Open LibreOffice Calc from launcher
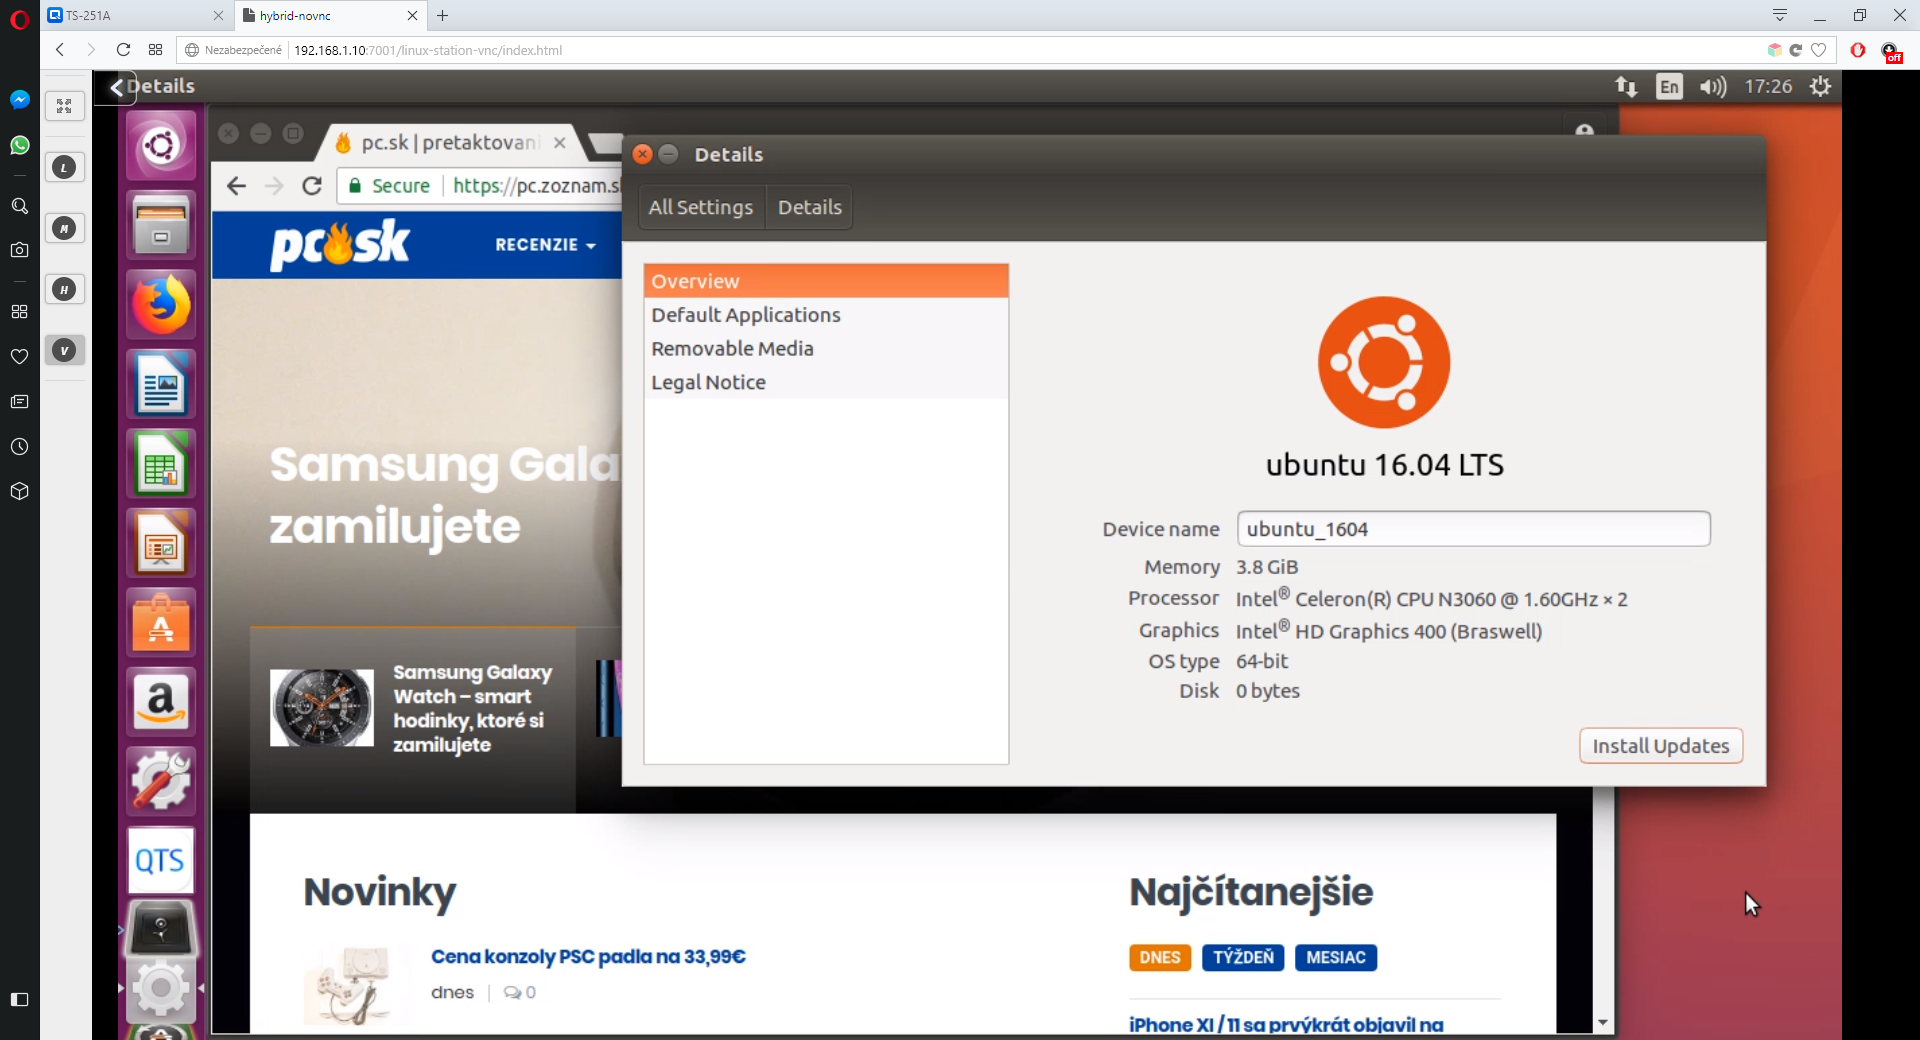1920x1040 pixels. click(161, 464)
